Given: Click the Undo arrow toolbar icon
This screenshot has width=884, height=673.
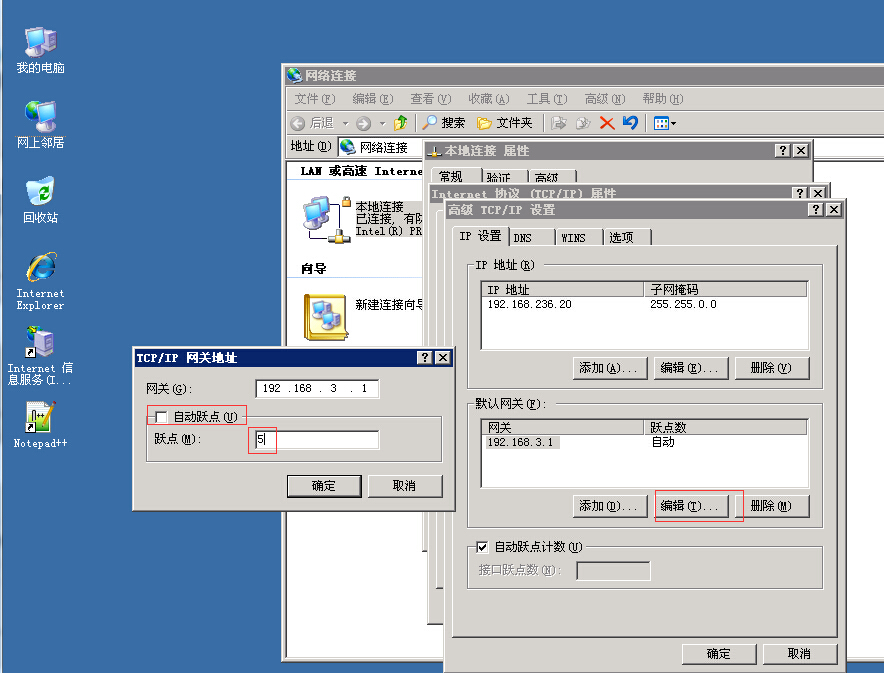Looking at the screenshot, I should tap(629, 123).
